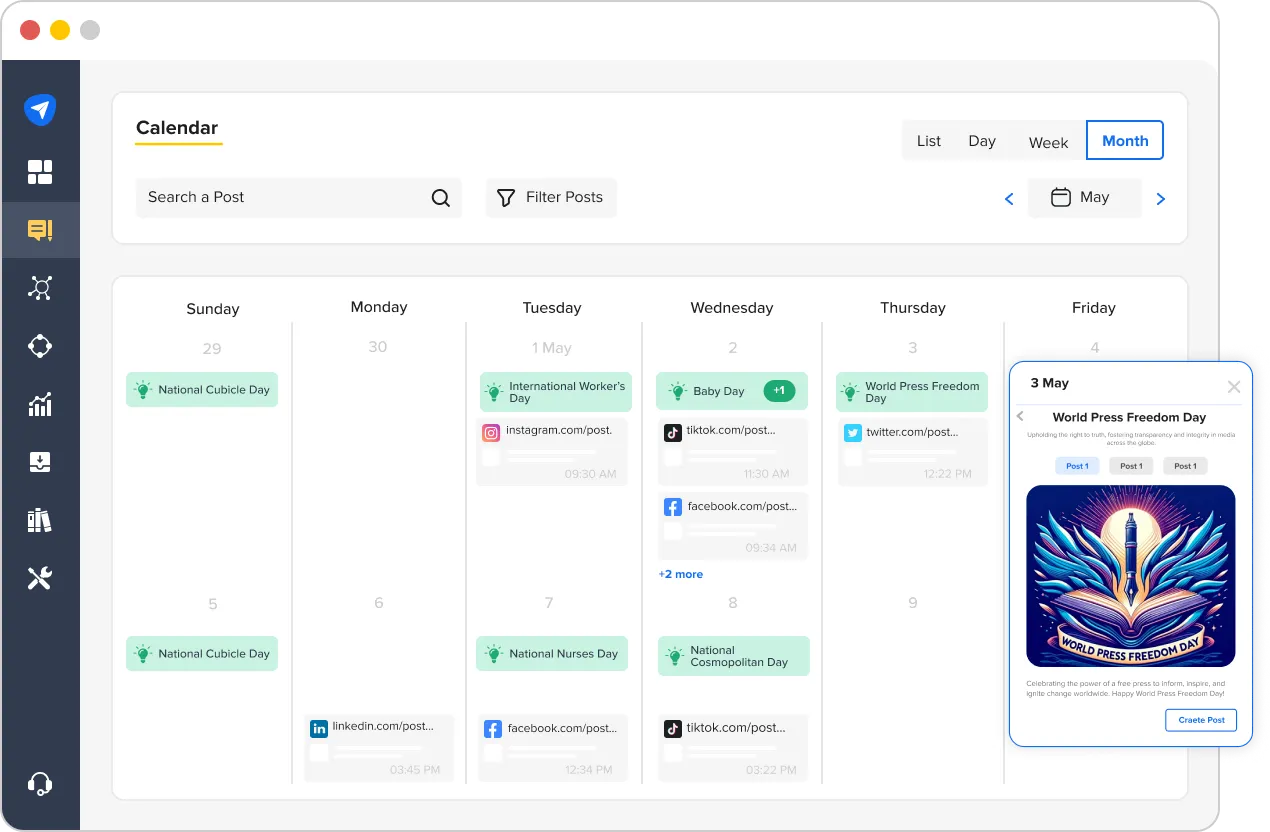Screen dimensions: 1270x832
Task: Select the second Post 1 pill in popup
Action: point(1131,465)
